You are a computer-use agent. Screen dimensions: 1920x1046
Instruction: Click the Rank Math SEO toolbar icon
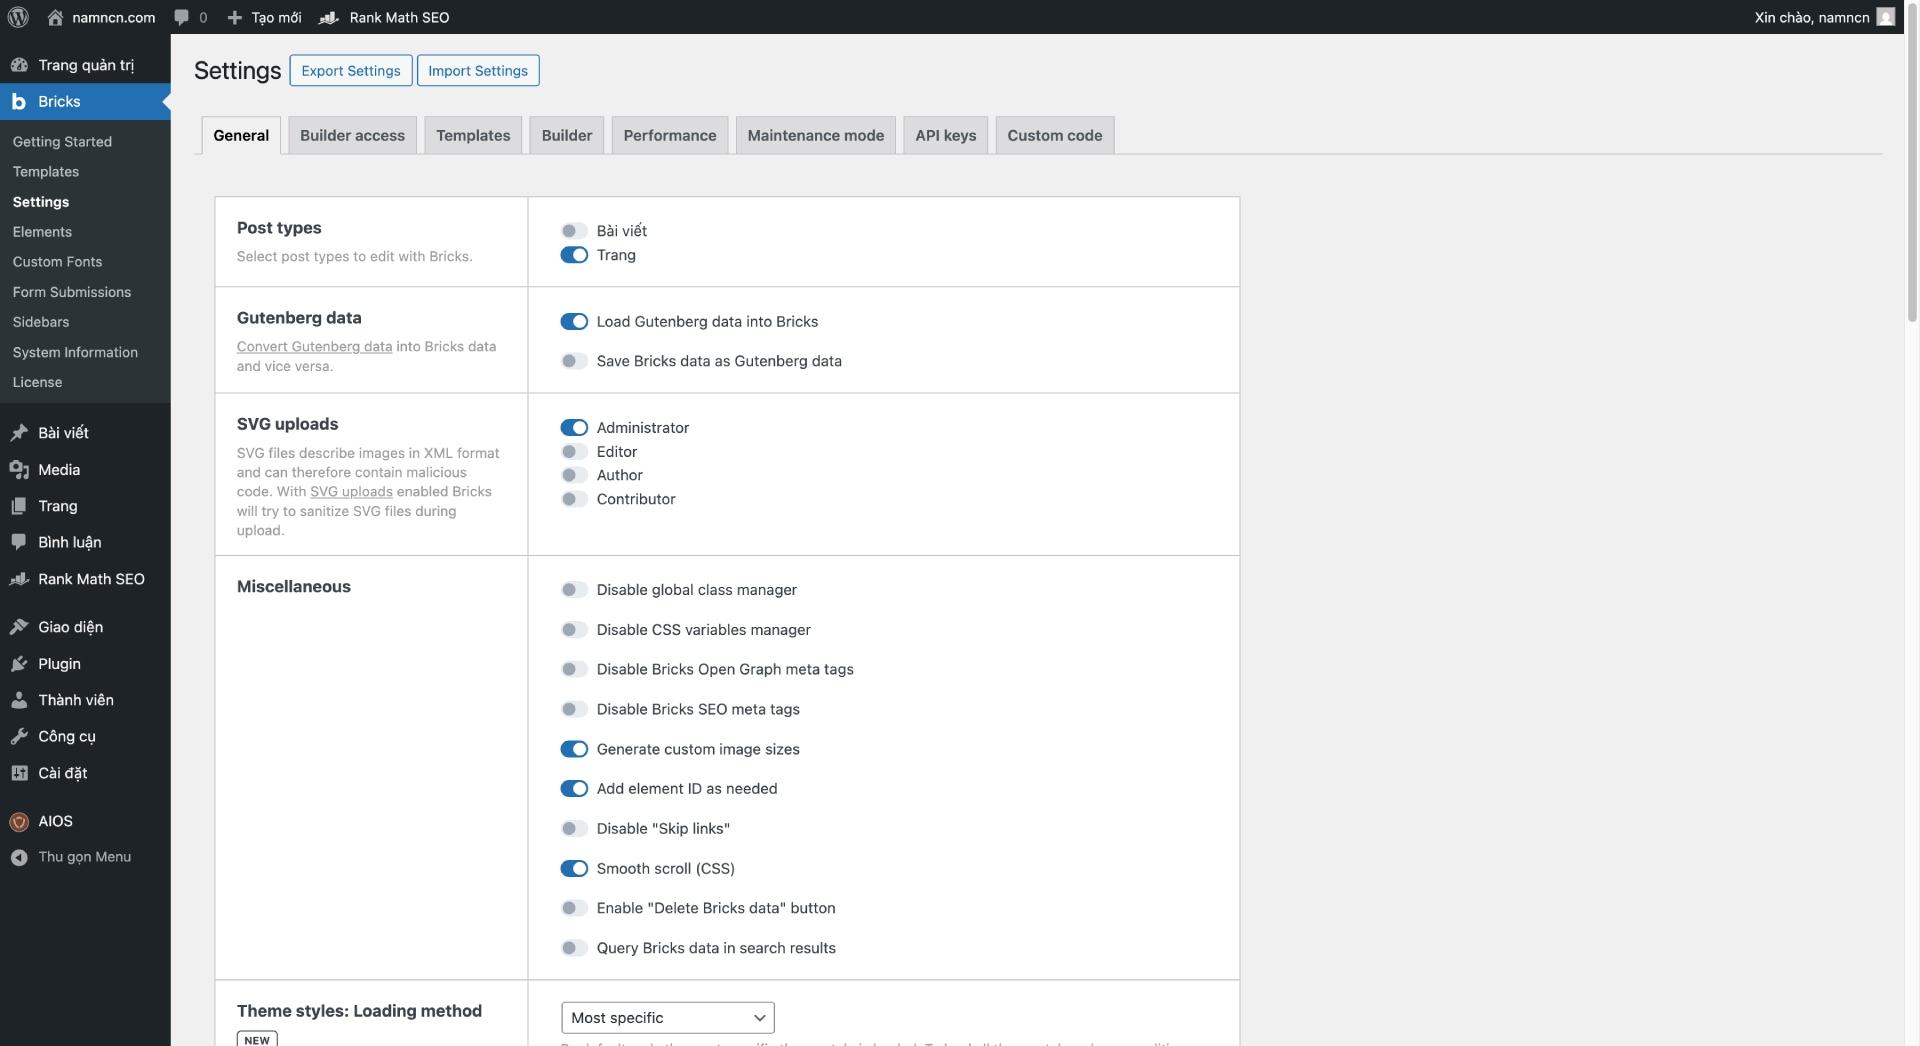[329, 17]
